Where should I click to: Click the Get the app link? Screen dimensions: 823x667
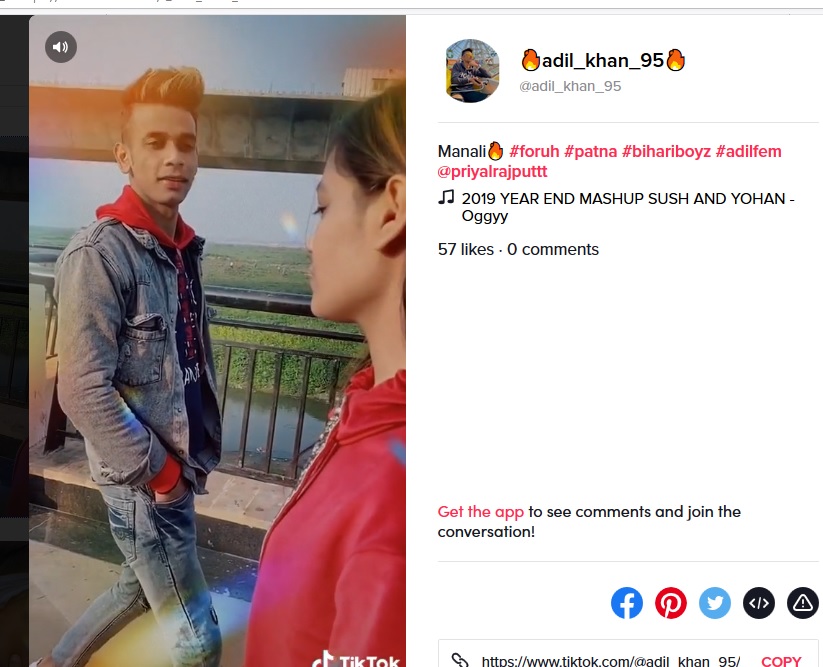[481, 512]
